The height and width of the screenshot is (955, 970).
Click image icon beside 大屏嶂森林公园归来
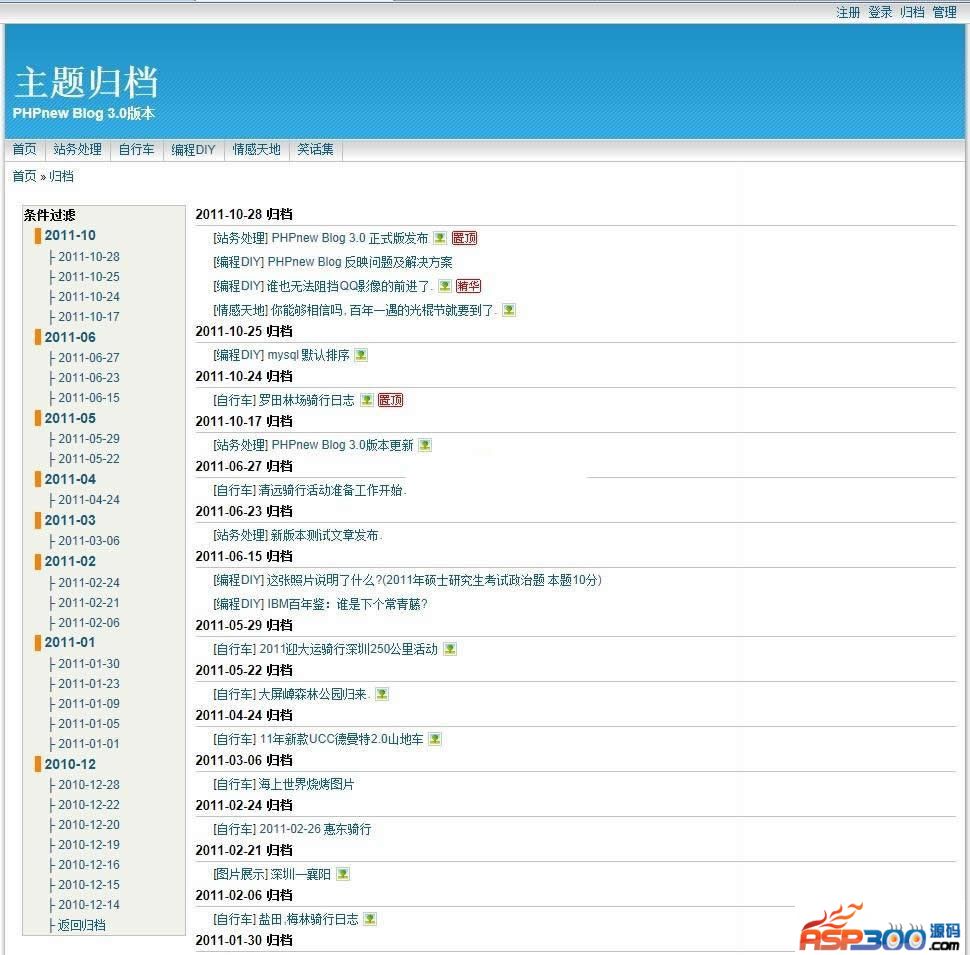pyautogui.click(x=382, y=695)
